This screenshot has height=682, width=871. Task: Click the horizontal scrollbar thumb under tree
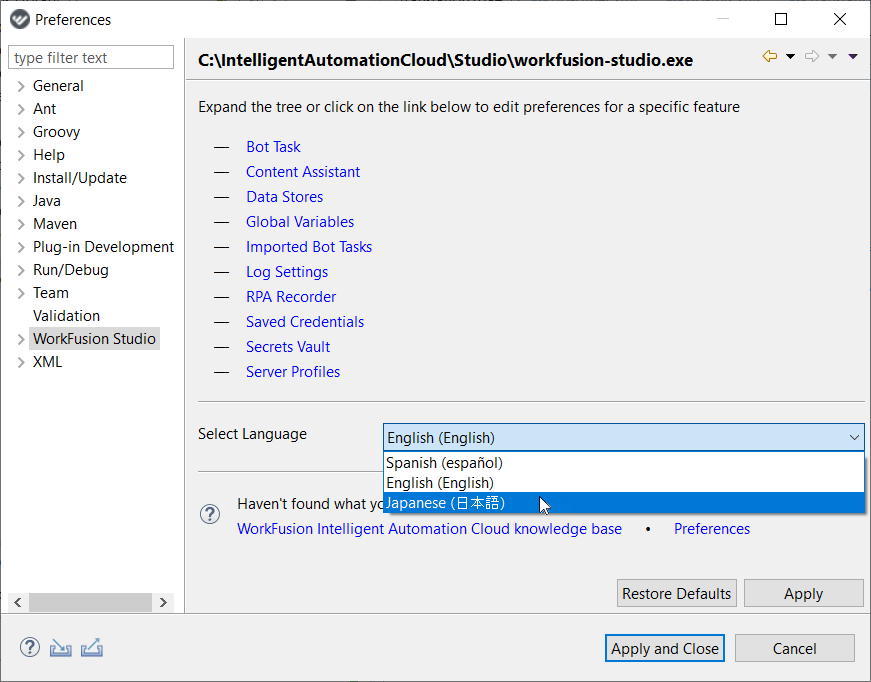[91, 603]
